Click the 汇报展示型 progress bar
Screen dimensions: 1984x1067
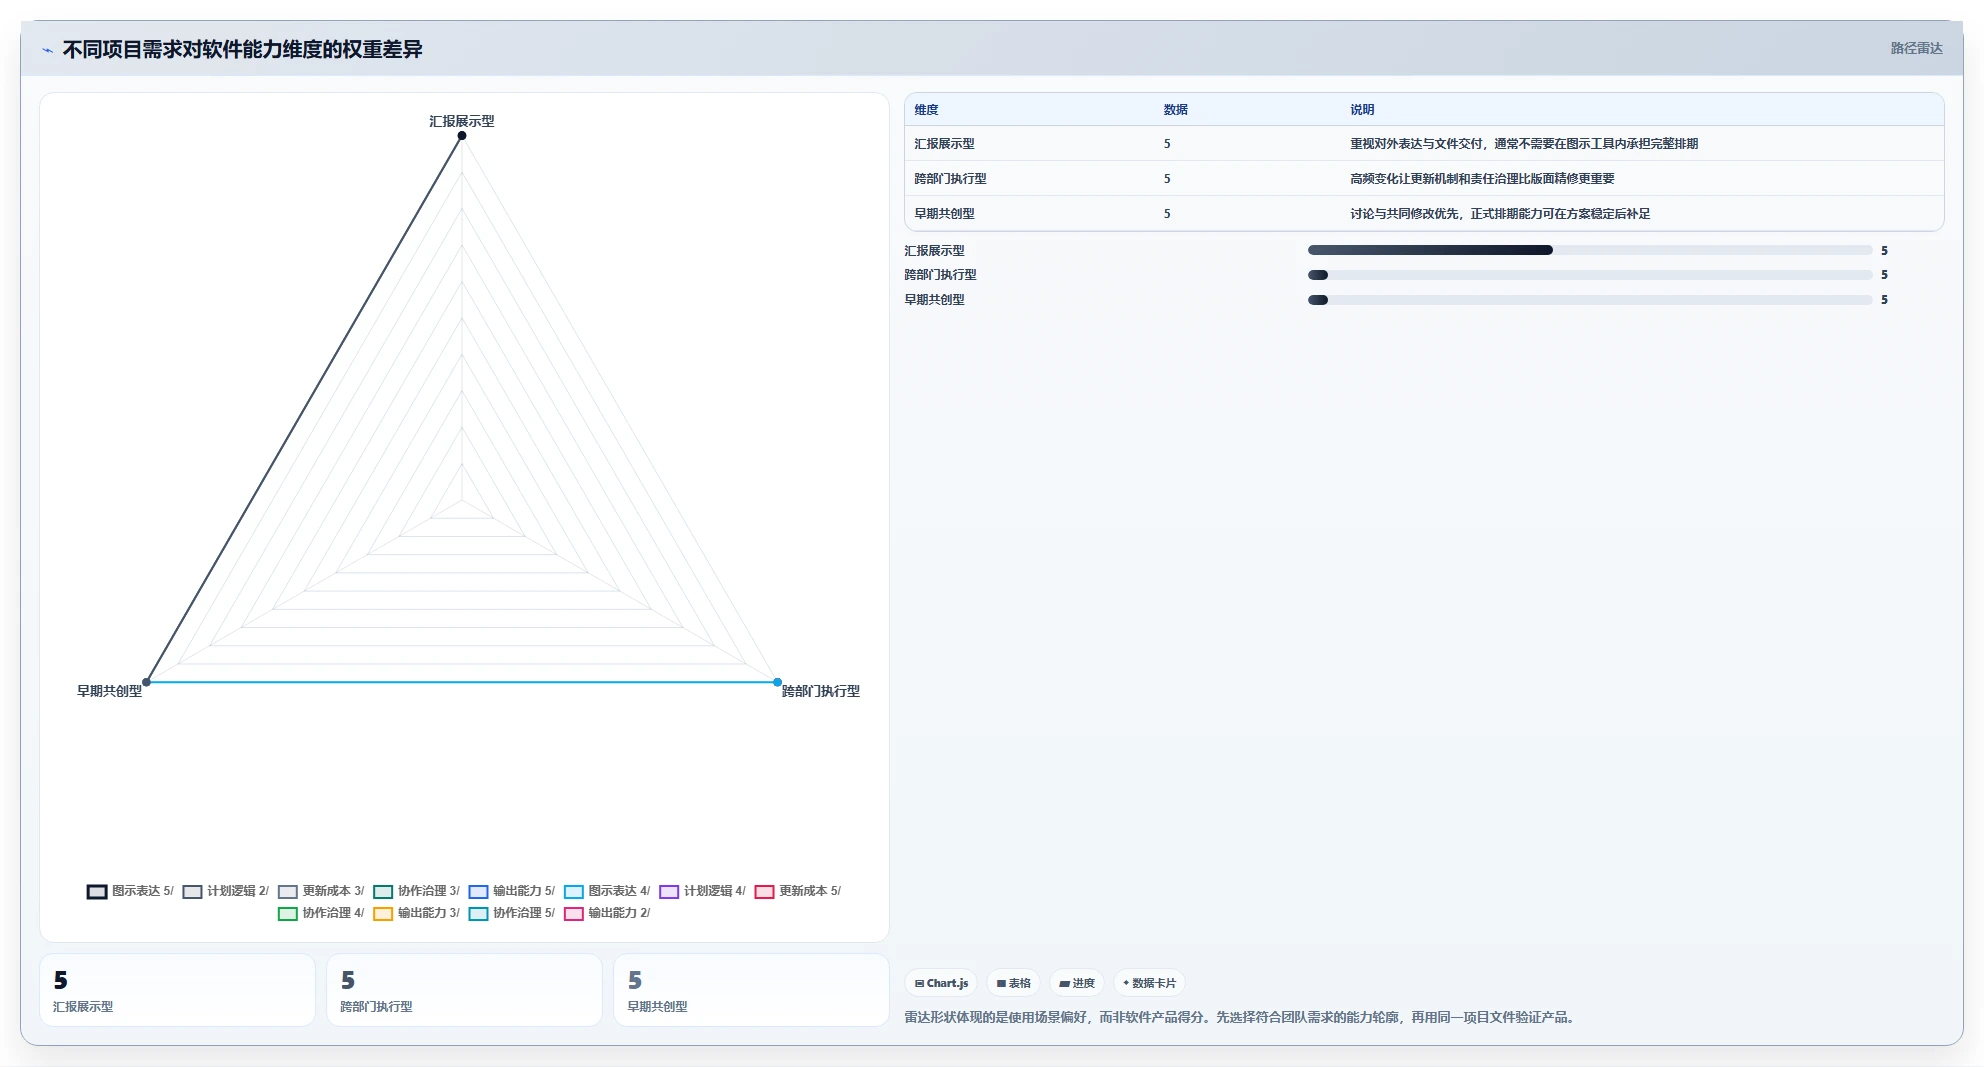point(1590,250)
